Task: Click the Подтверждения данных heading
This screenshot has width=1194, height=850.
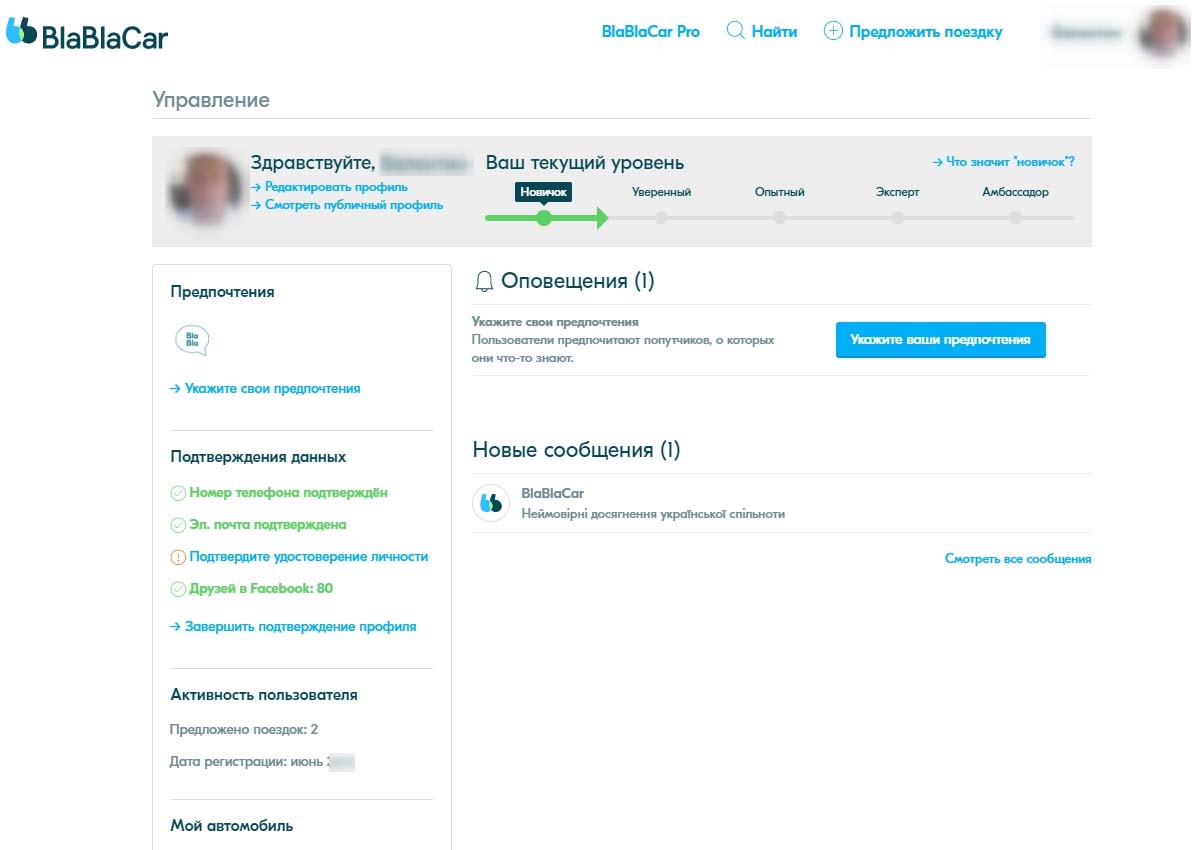Action: click(x=258, y=457)
